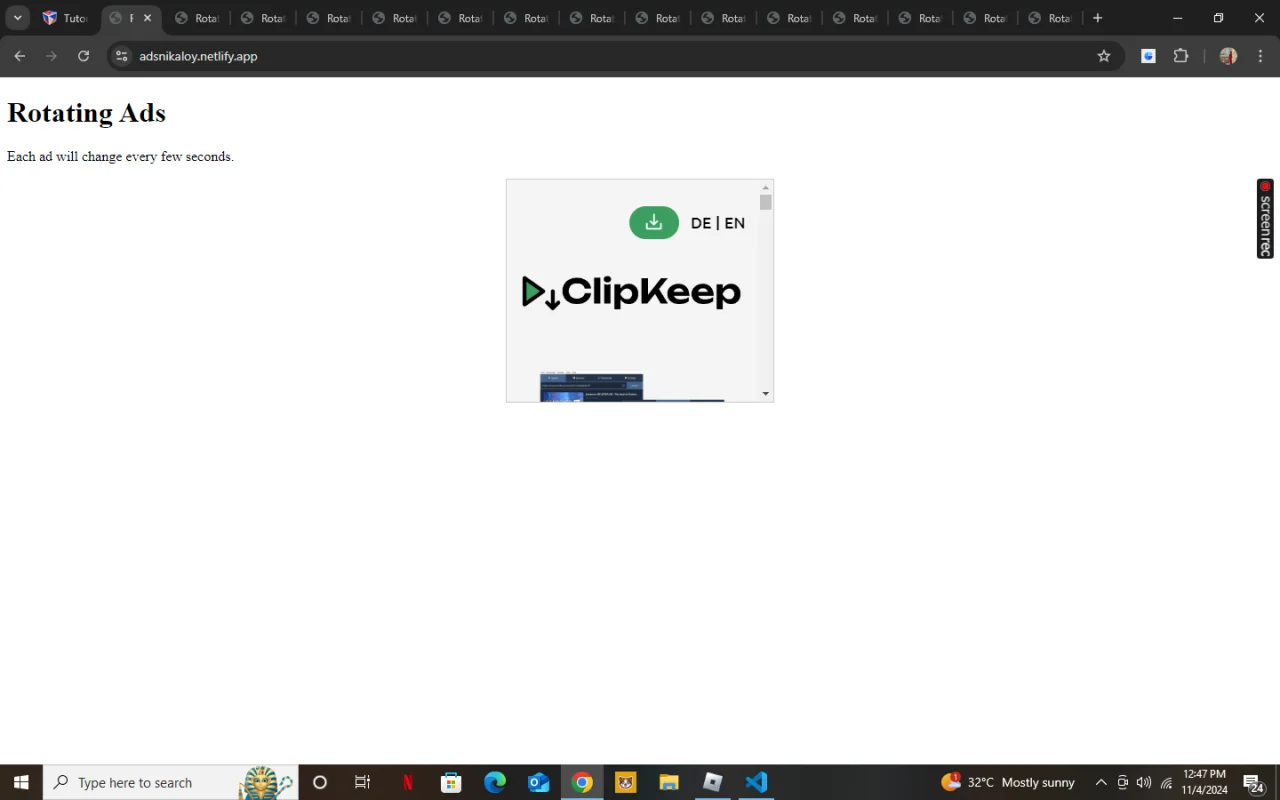
Task: Open Visual Studio Code from taskbar
Action: click(x=756, y=782)
